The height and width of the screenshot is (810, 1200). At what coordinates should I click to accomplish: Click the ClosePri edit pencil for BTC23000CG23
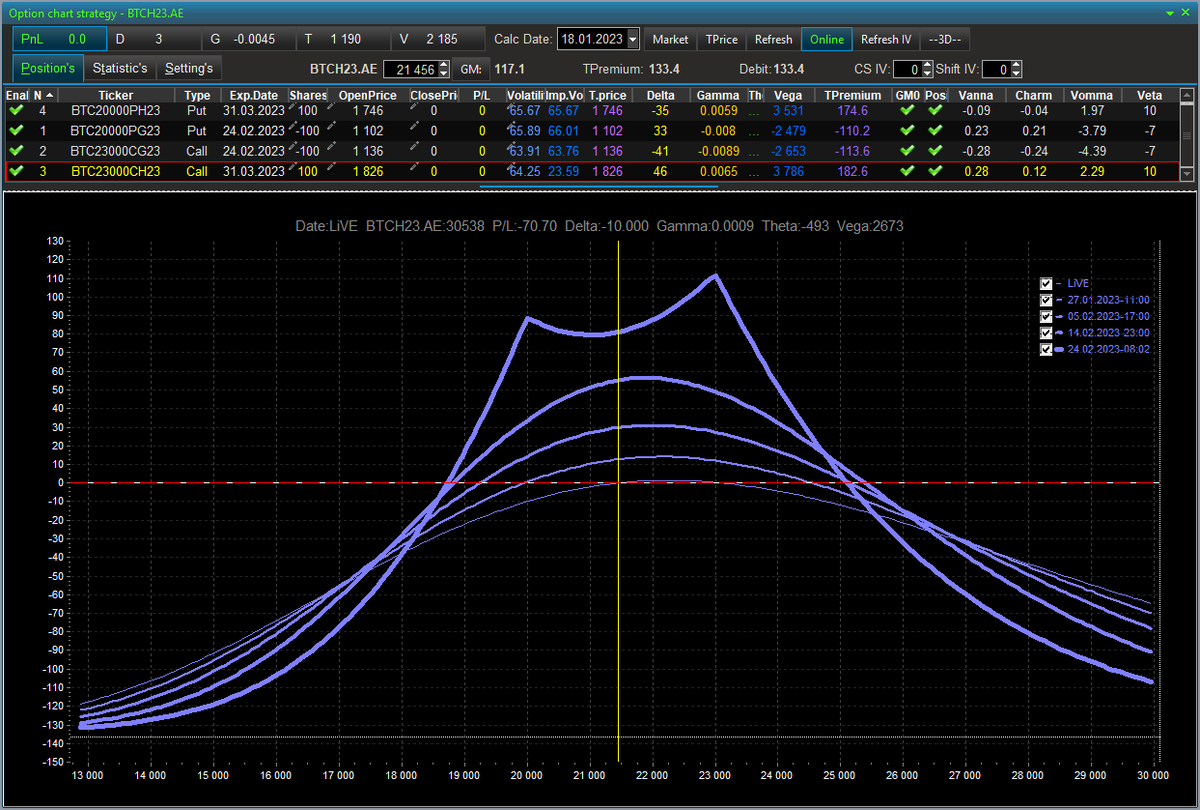[414, 146]
